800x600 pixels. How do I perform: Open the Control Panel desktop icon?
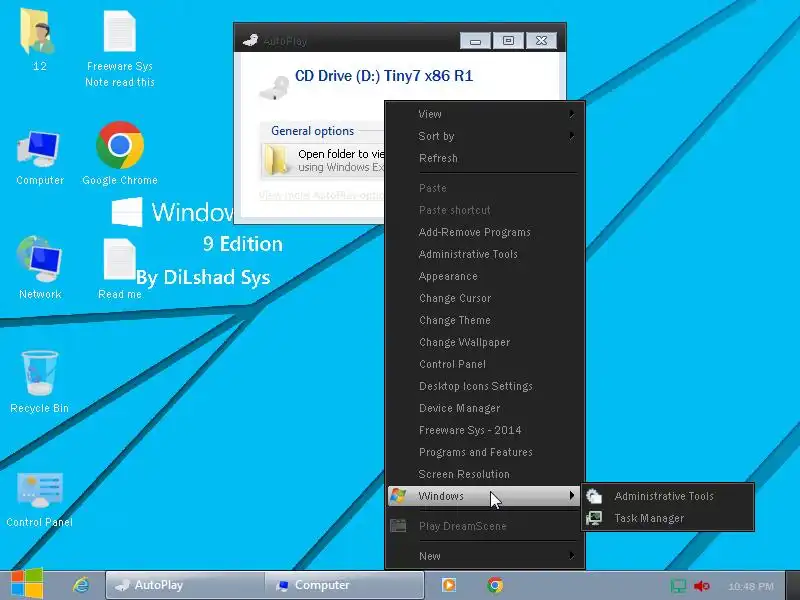(x=39, y=499)
